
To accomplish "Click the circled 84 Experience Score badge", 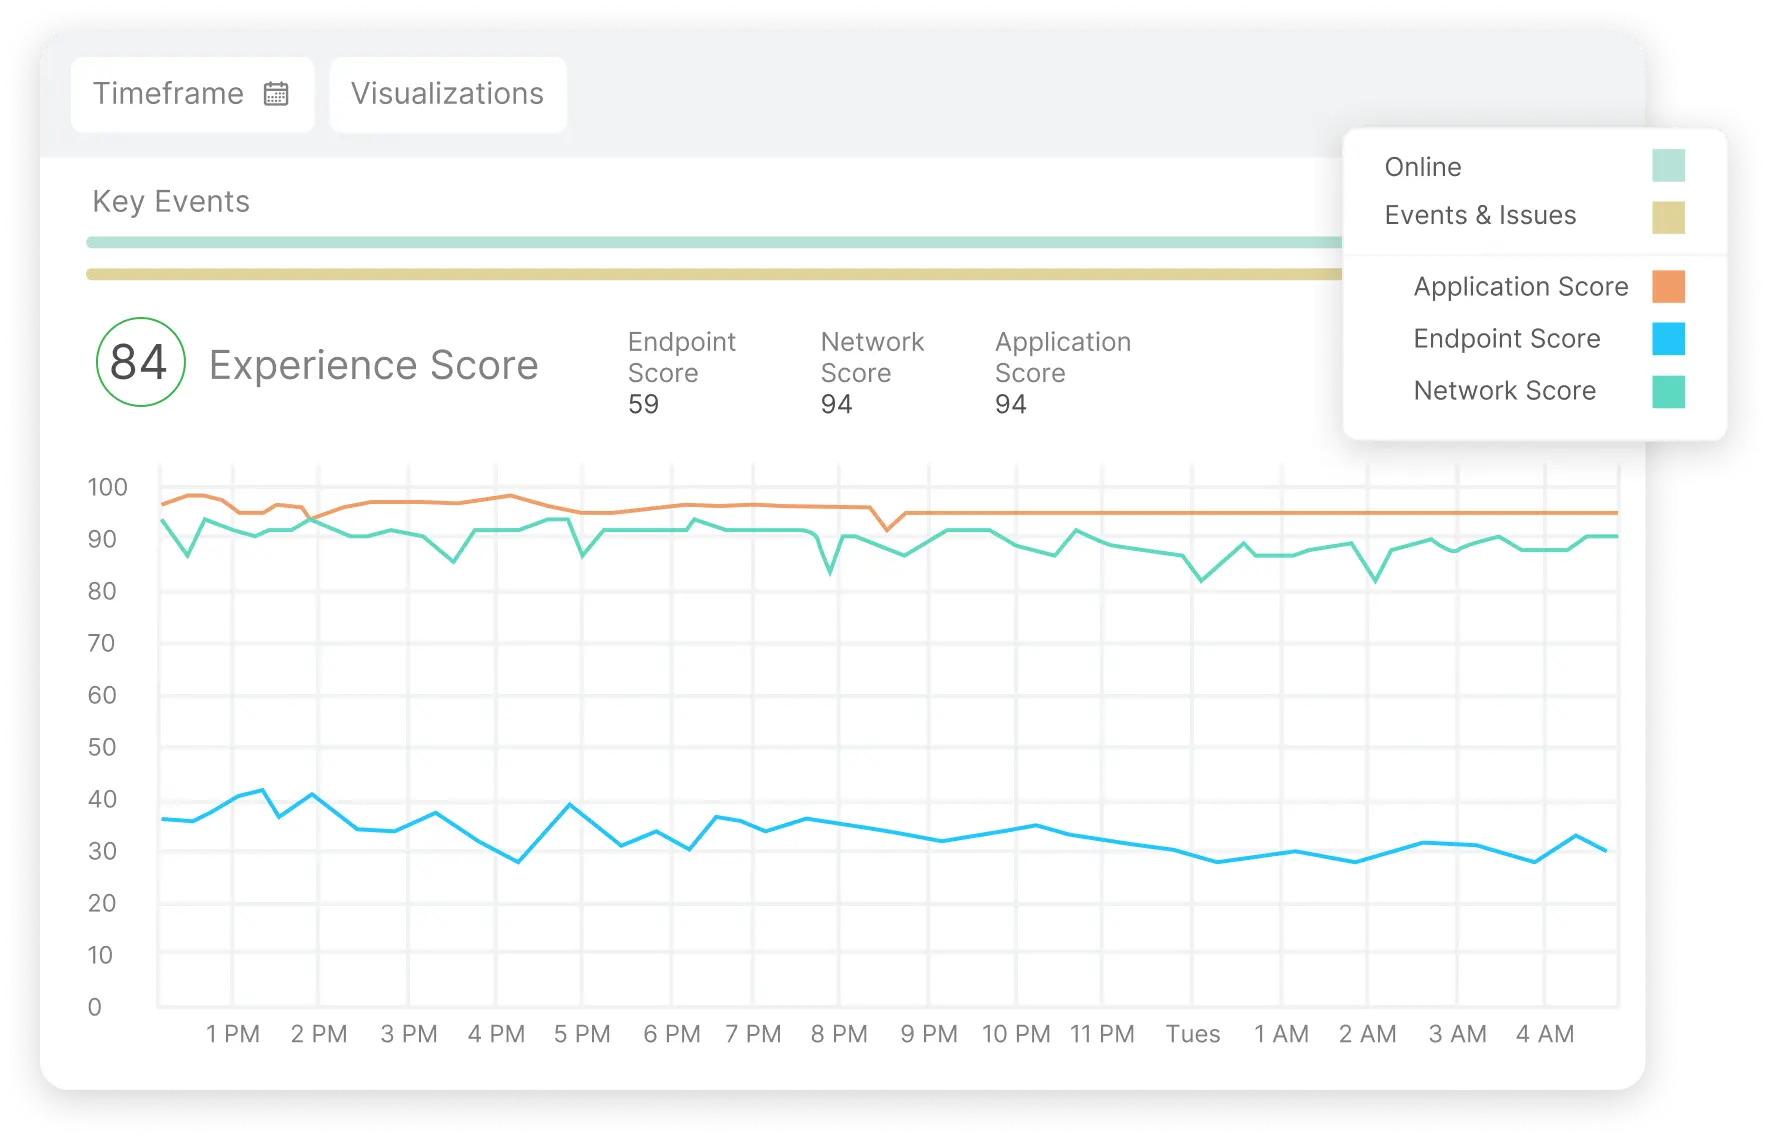I will point(140,363).
